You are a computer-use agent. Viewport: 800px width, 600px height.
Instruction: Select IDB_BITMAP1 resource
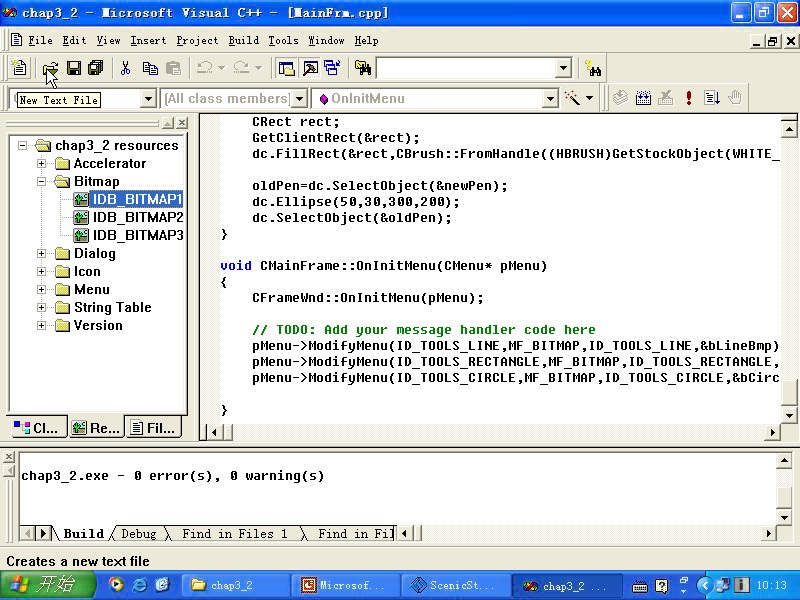click(x=137, y=199)
